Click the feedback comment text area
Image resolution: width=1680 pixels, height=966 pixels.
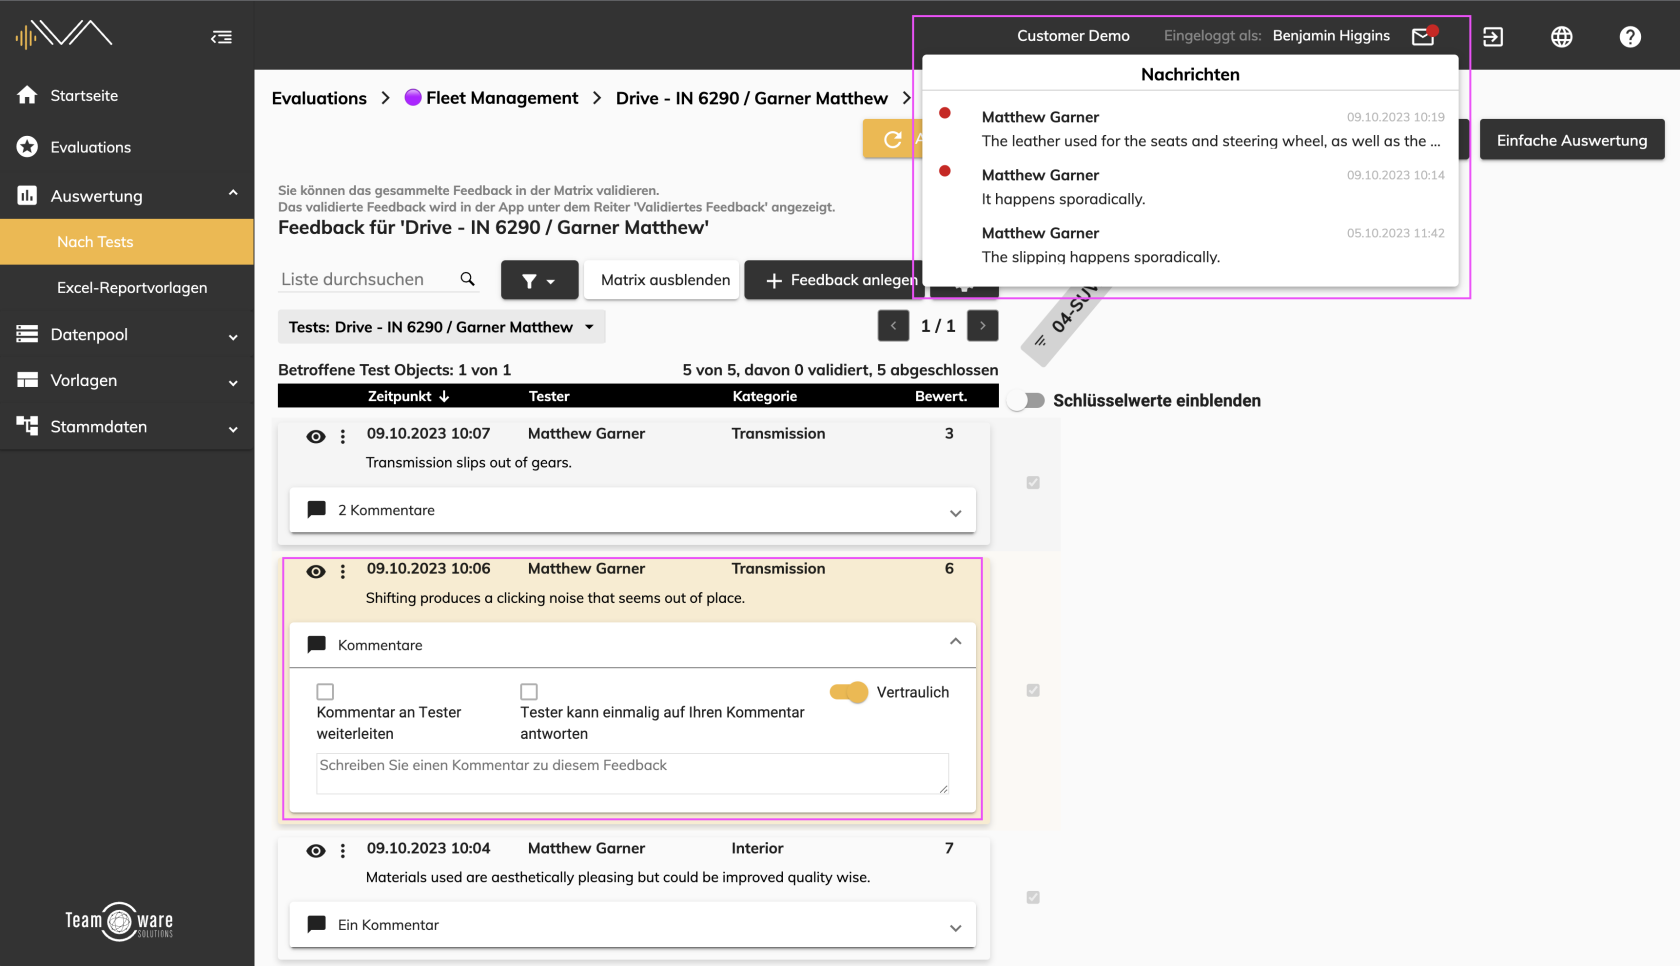632,774
